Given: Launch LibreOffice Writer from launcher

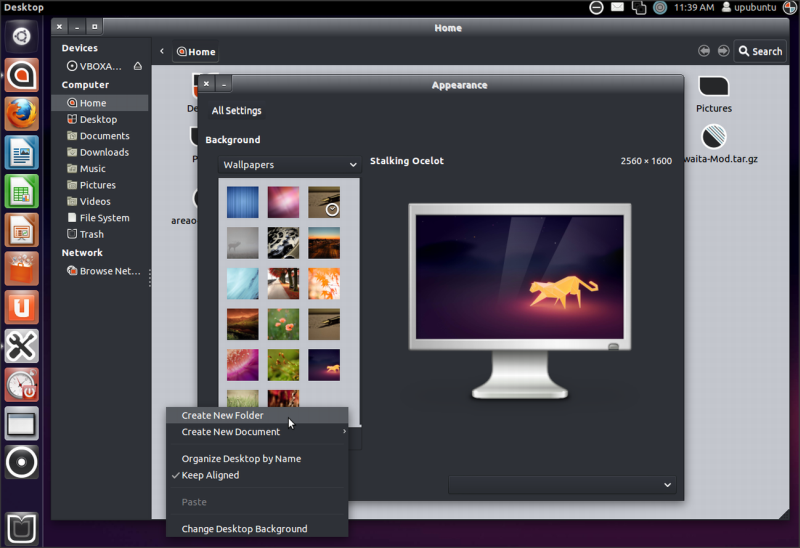Looking at the screenshot, I should click(x=21, y=153).
